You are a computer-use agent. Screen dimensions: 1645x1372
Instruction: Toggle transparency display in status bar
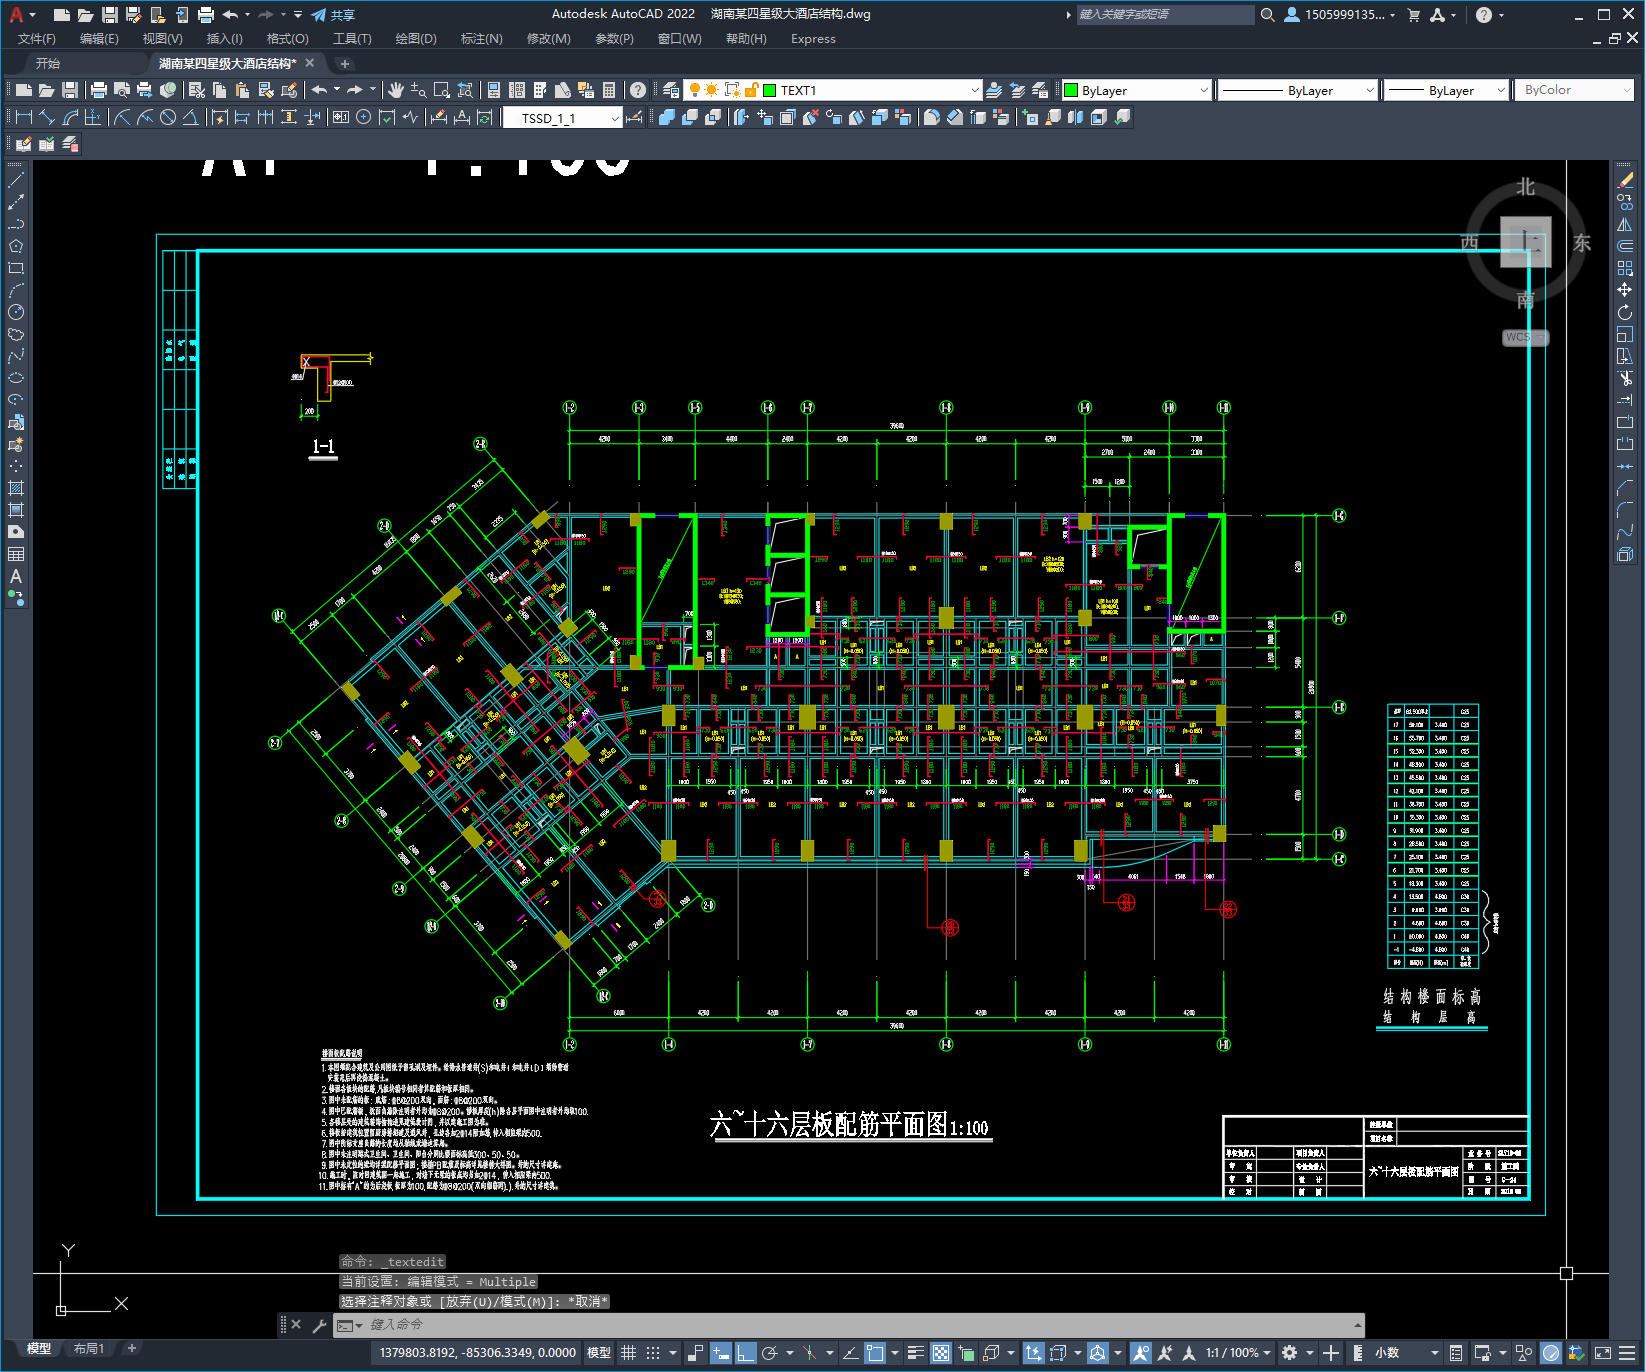pyautogui.click(x=941, y=1353)
